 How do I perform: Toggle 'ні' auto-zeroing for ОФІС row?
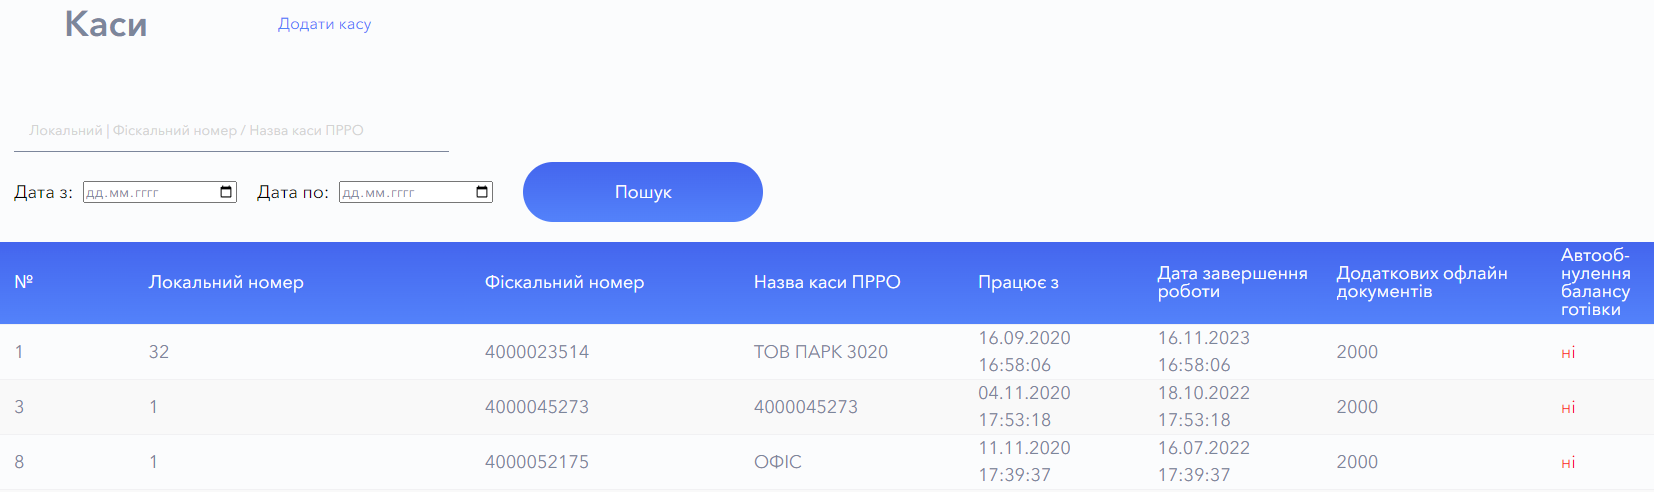pyautogui.click(x=1568, y=463)
